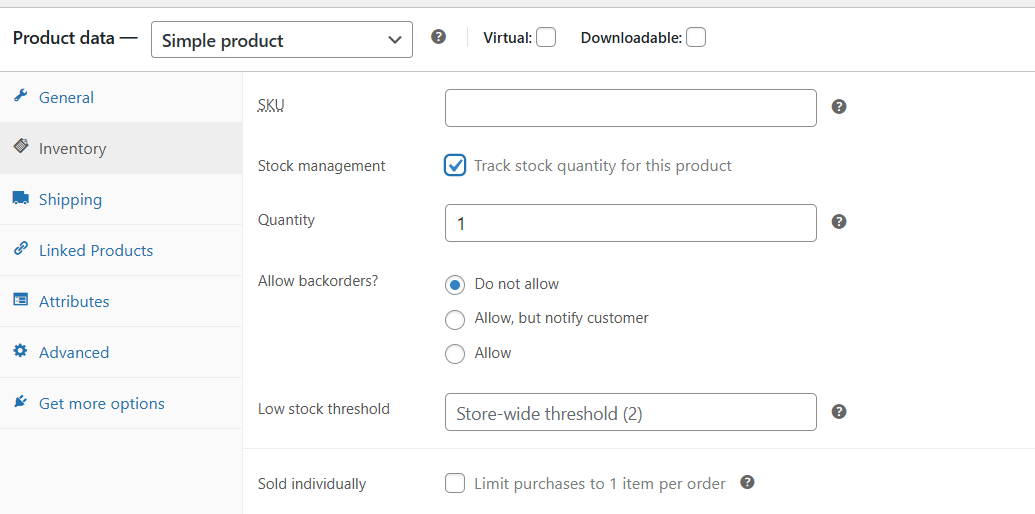Click the truck icon beside Shipping
1035x514 pixels.
pyautogui.click(x=20, y=197)
